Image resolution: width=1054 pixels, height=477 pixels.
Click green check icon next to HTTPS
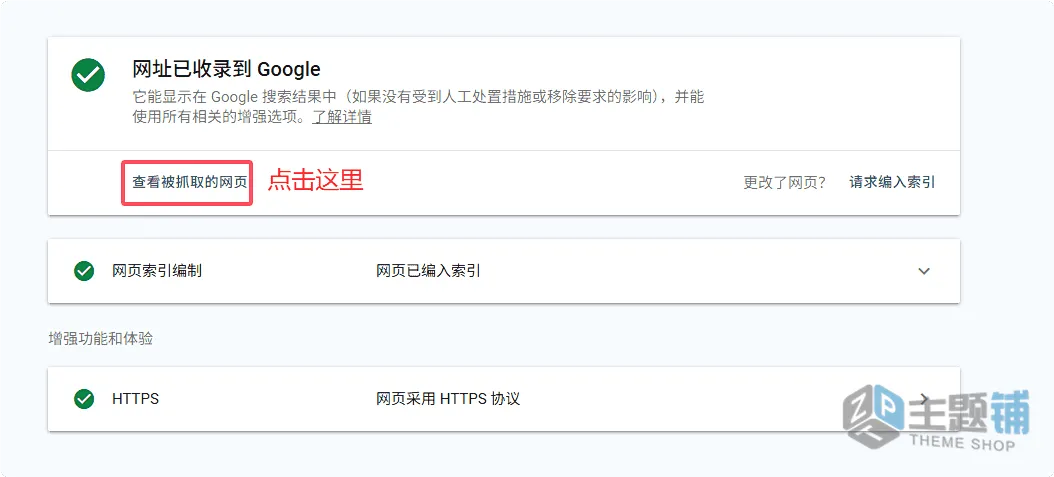click(x=84, y=399)
